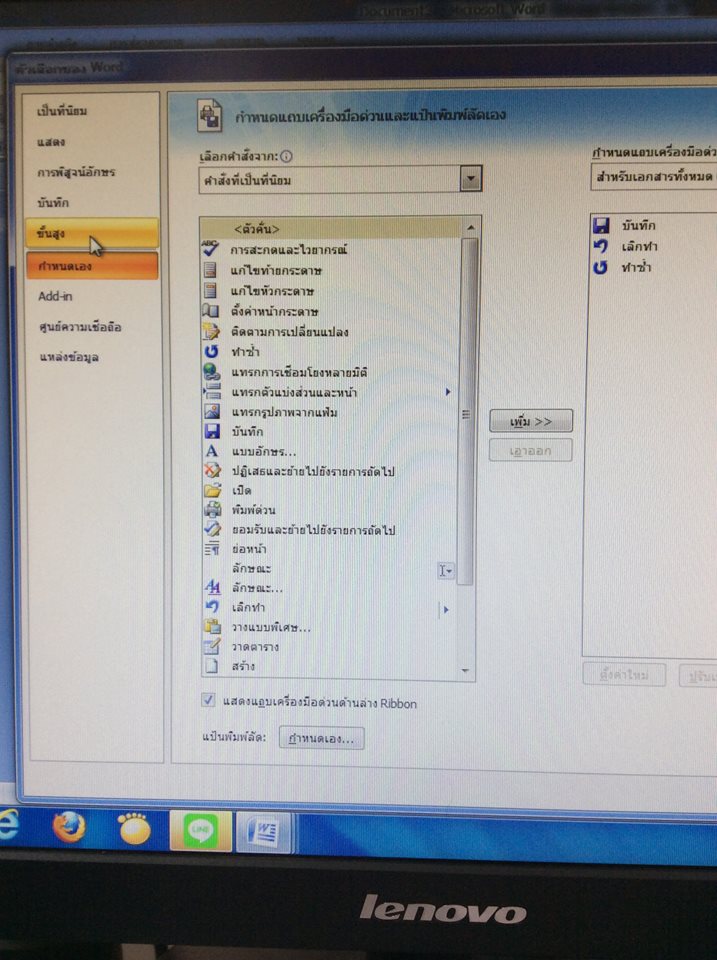Open LINE app from the taskbar

201,831
